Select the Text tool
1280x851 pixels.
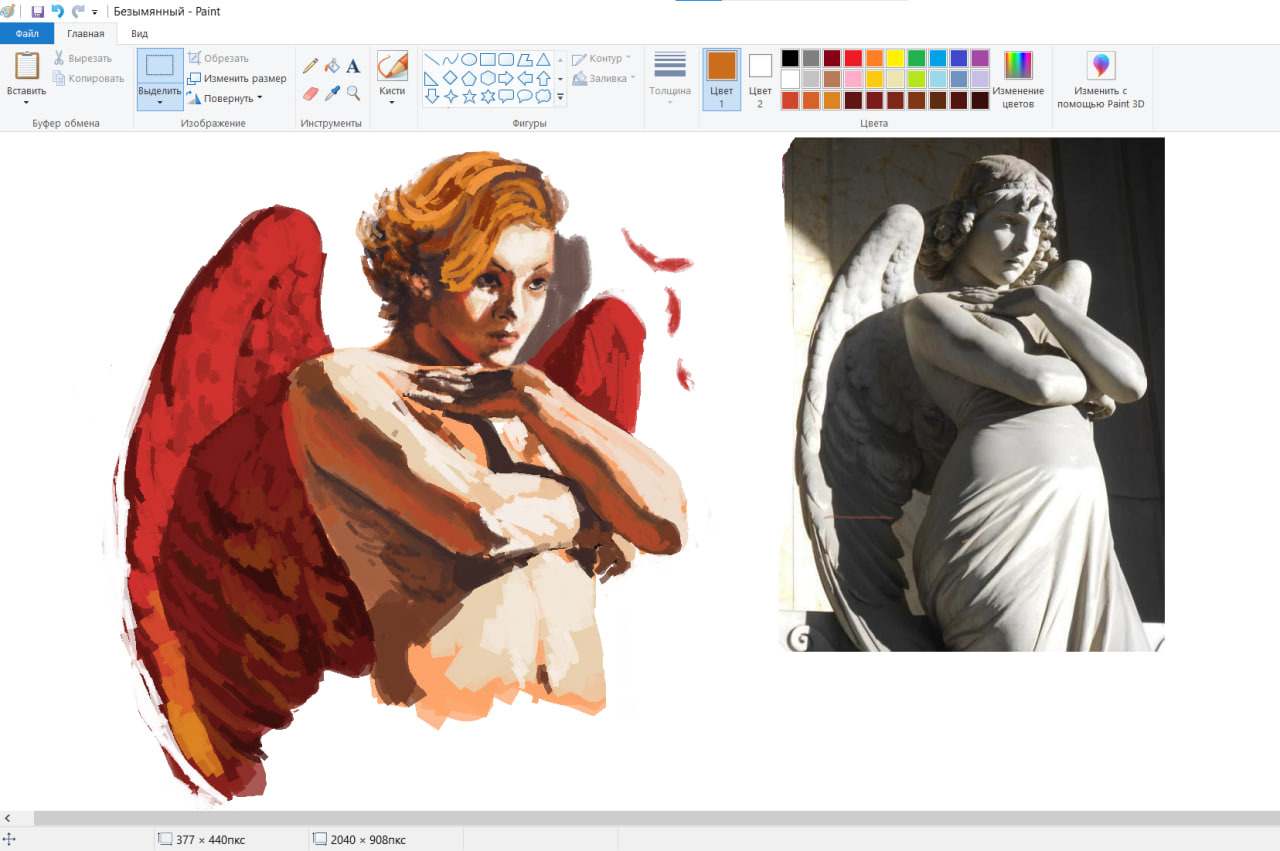pos(353,66)
